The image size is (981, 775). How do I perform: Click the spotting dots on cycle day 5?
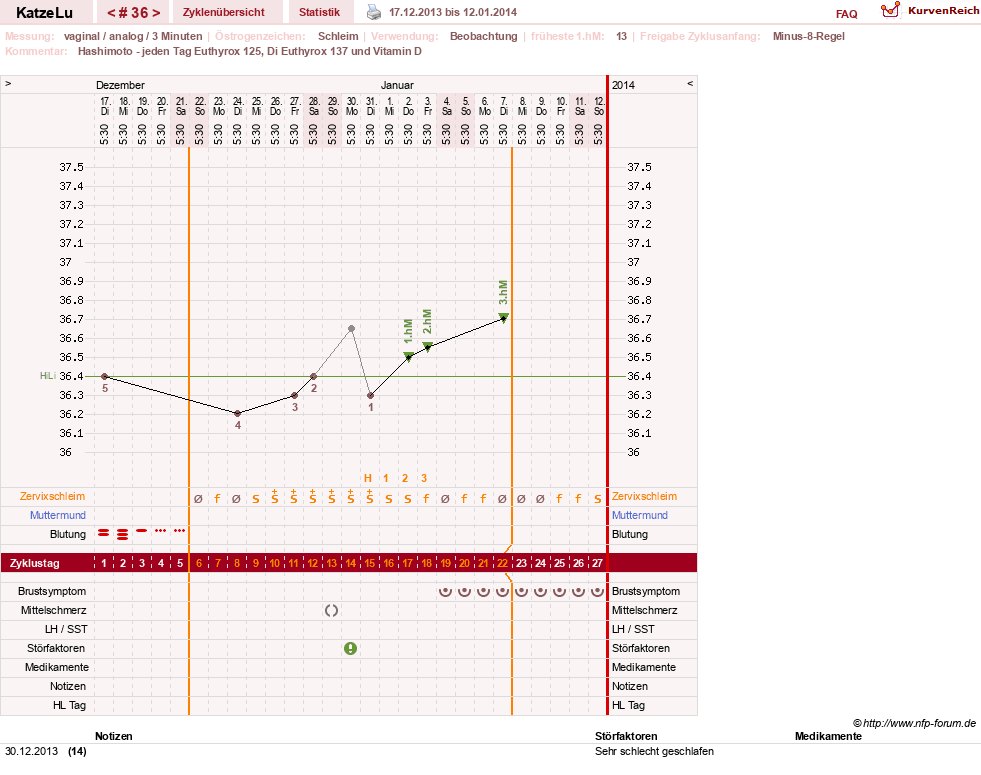(x=180, y=530)
